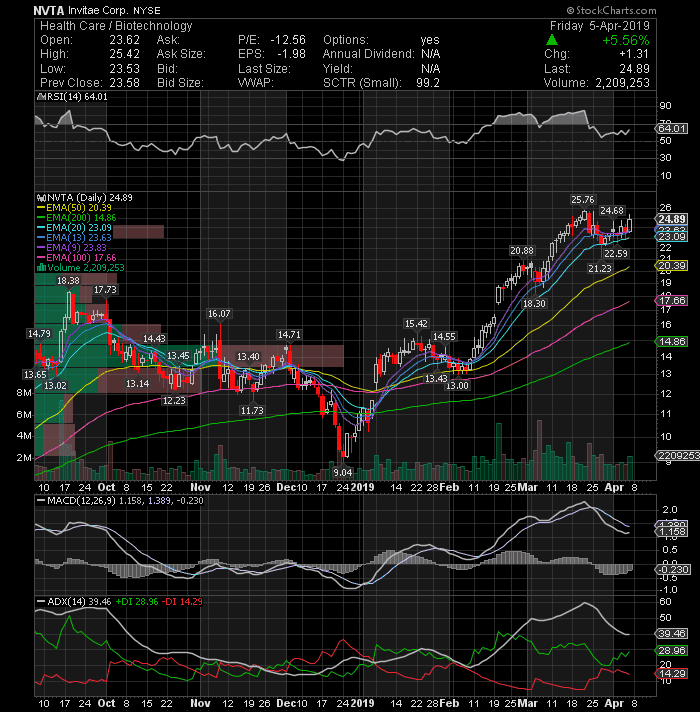Screen dimensions: 700x712
Task: Click the EMA(50) 20.39 legend entry
Action: [74, 208]
